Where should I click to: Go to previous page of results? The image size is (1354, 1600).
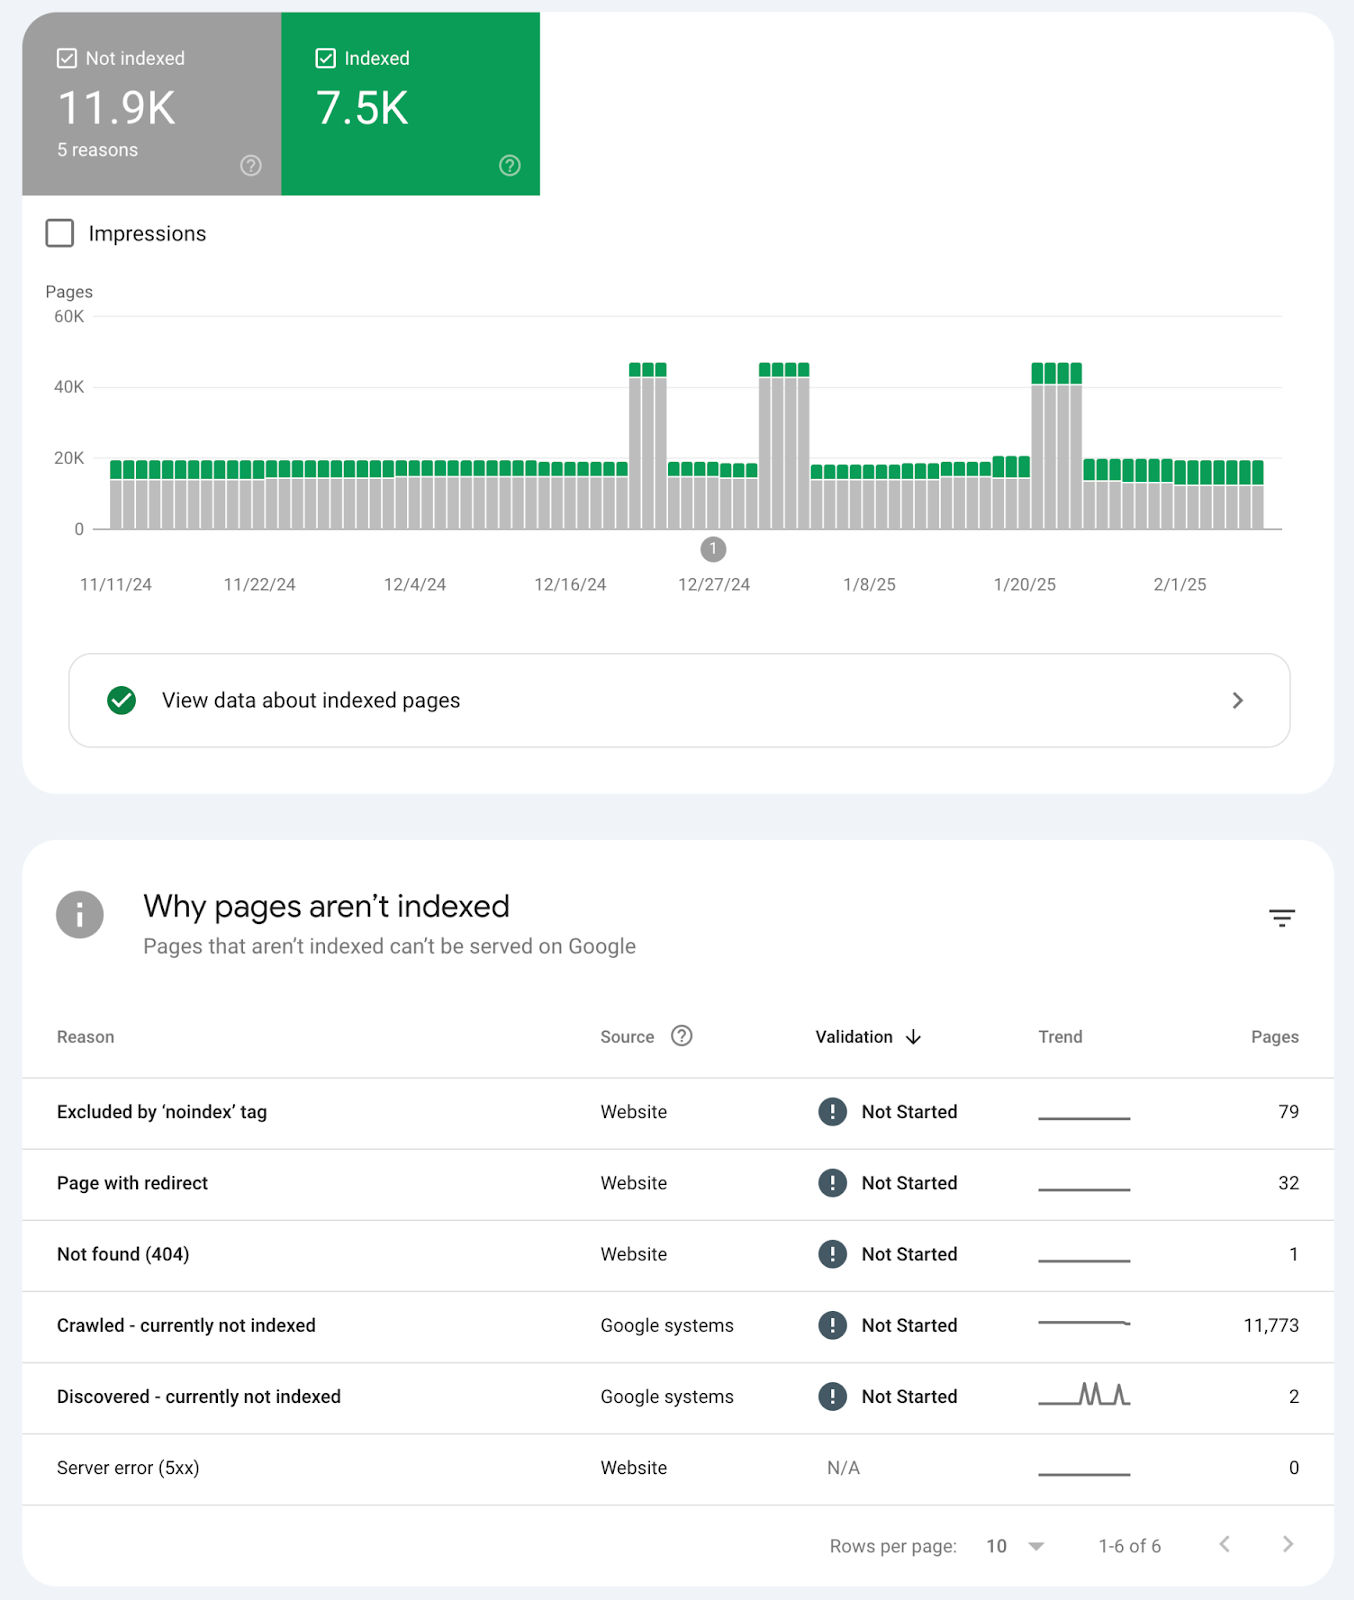point(1225,1545)
